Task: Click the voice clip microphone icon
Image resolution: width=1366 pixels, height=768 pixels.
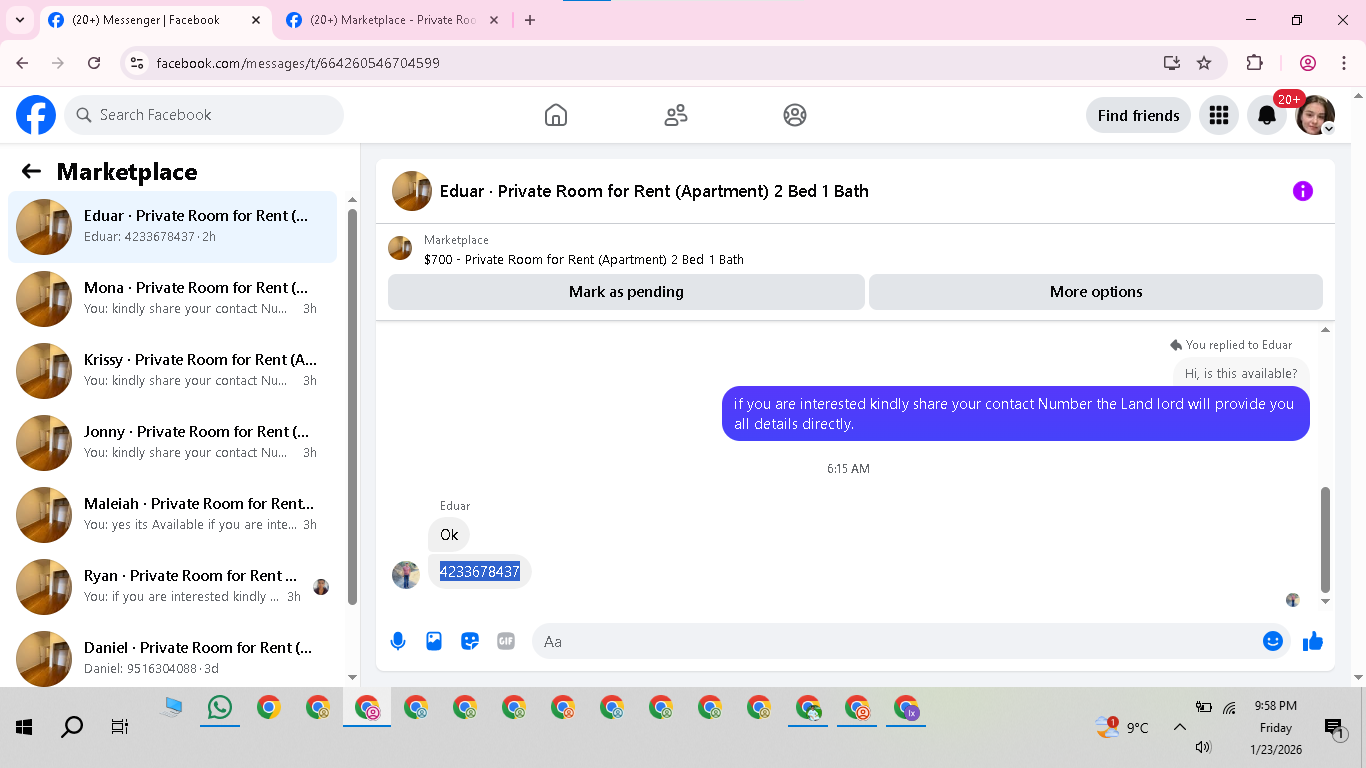Action: [398, 641]
